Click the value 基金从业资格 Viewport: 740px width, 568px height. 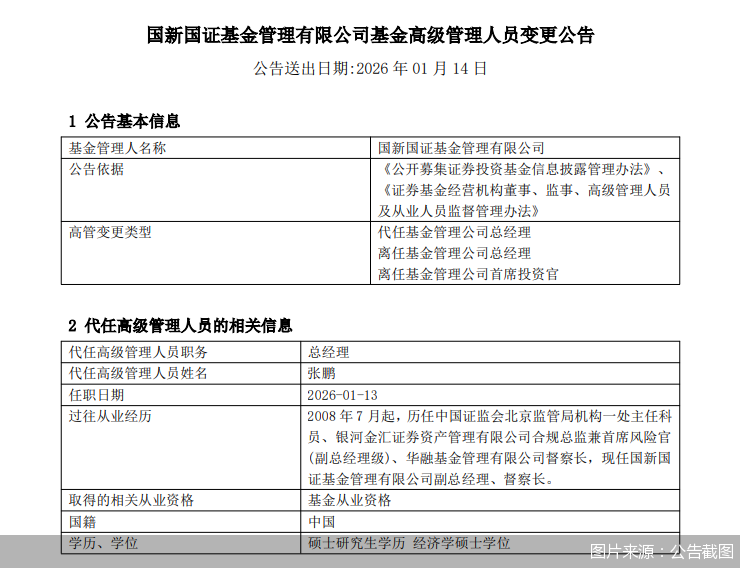(349, 500)
